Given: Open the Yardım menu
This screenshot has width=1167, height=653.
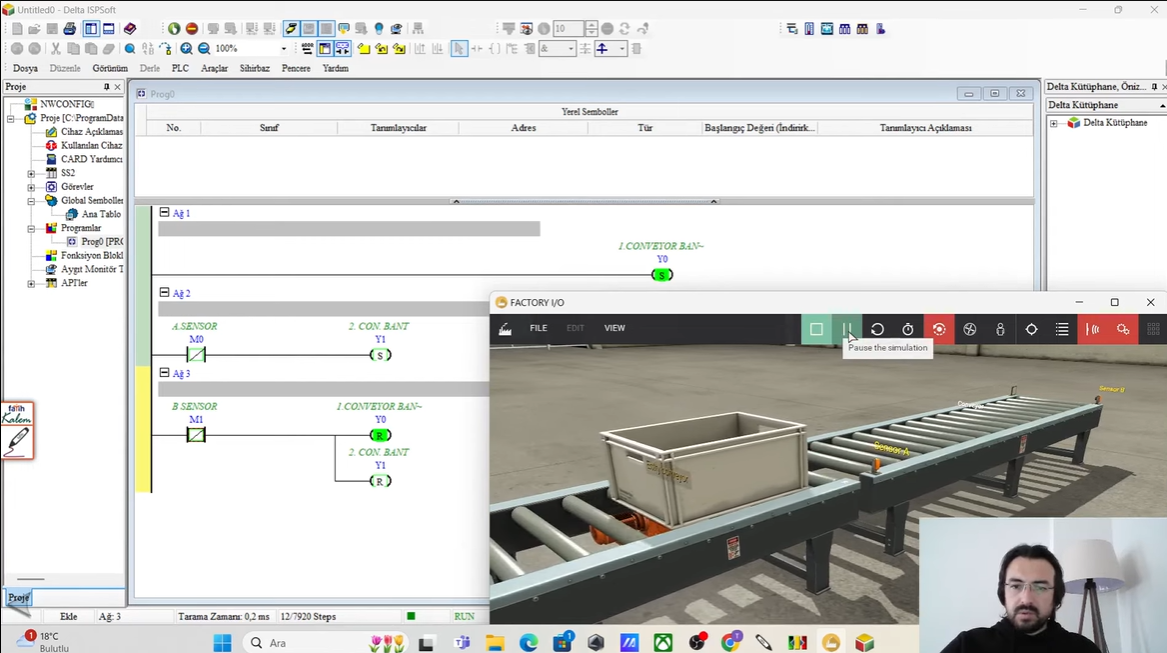Looking at the screenshot, I should [x=335, y=69].
